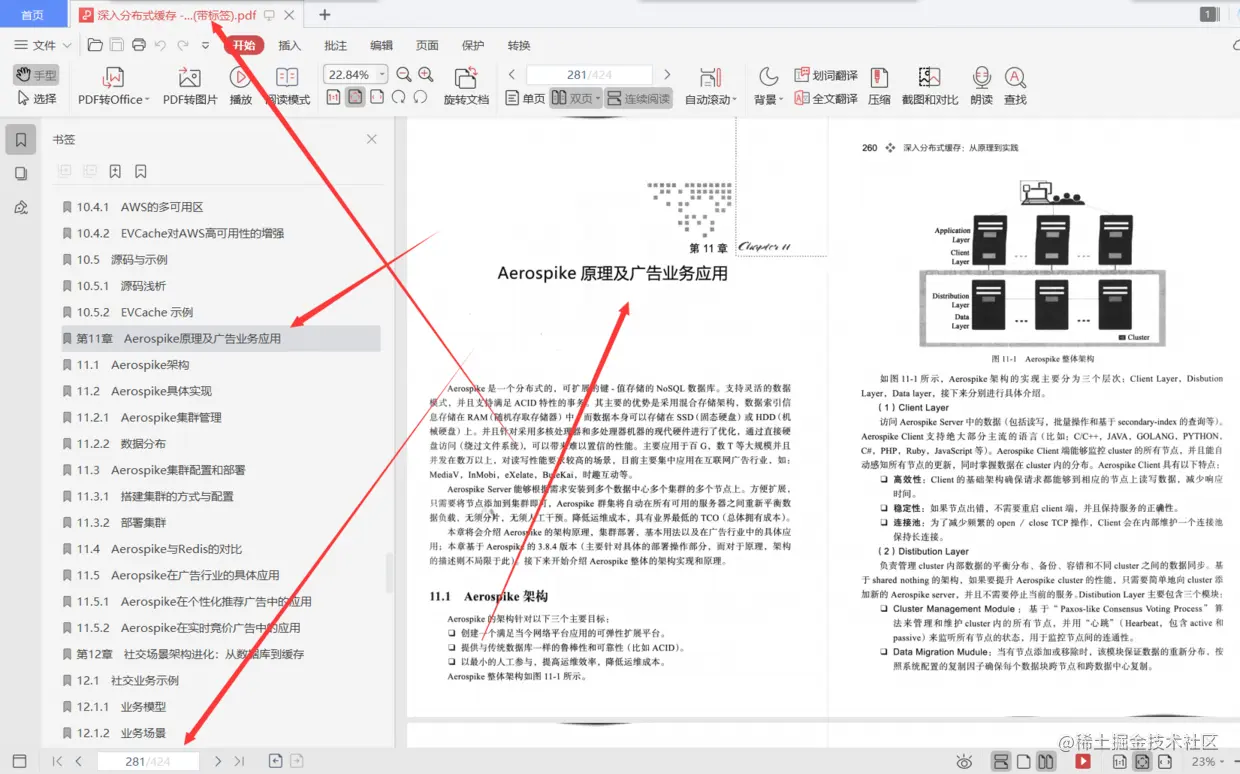This screenshot has height=774, width=1240.
Task: Toggle actual size 1:1 button beside zoom box
Action: coord(333,97)
